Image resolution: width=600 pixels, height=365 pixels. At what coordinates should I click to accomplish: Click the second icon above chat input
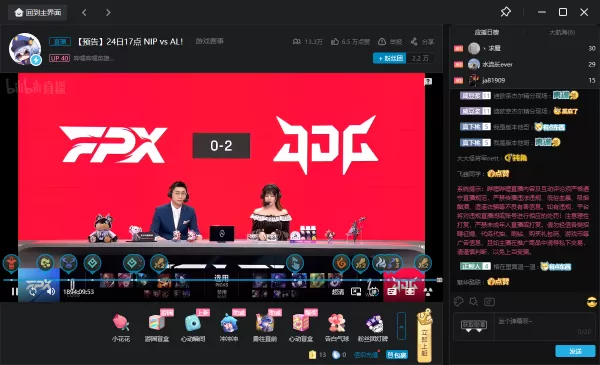click(474, 301)
